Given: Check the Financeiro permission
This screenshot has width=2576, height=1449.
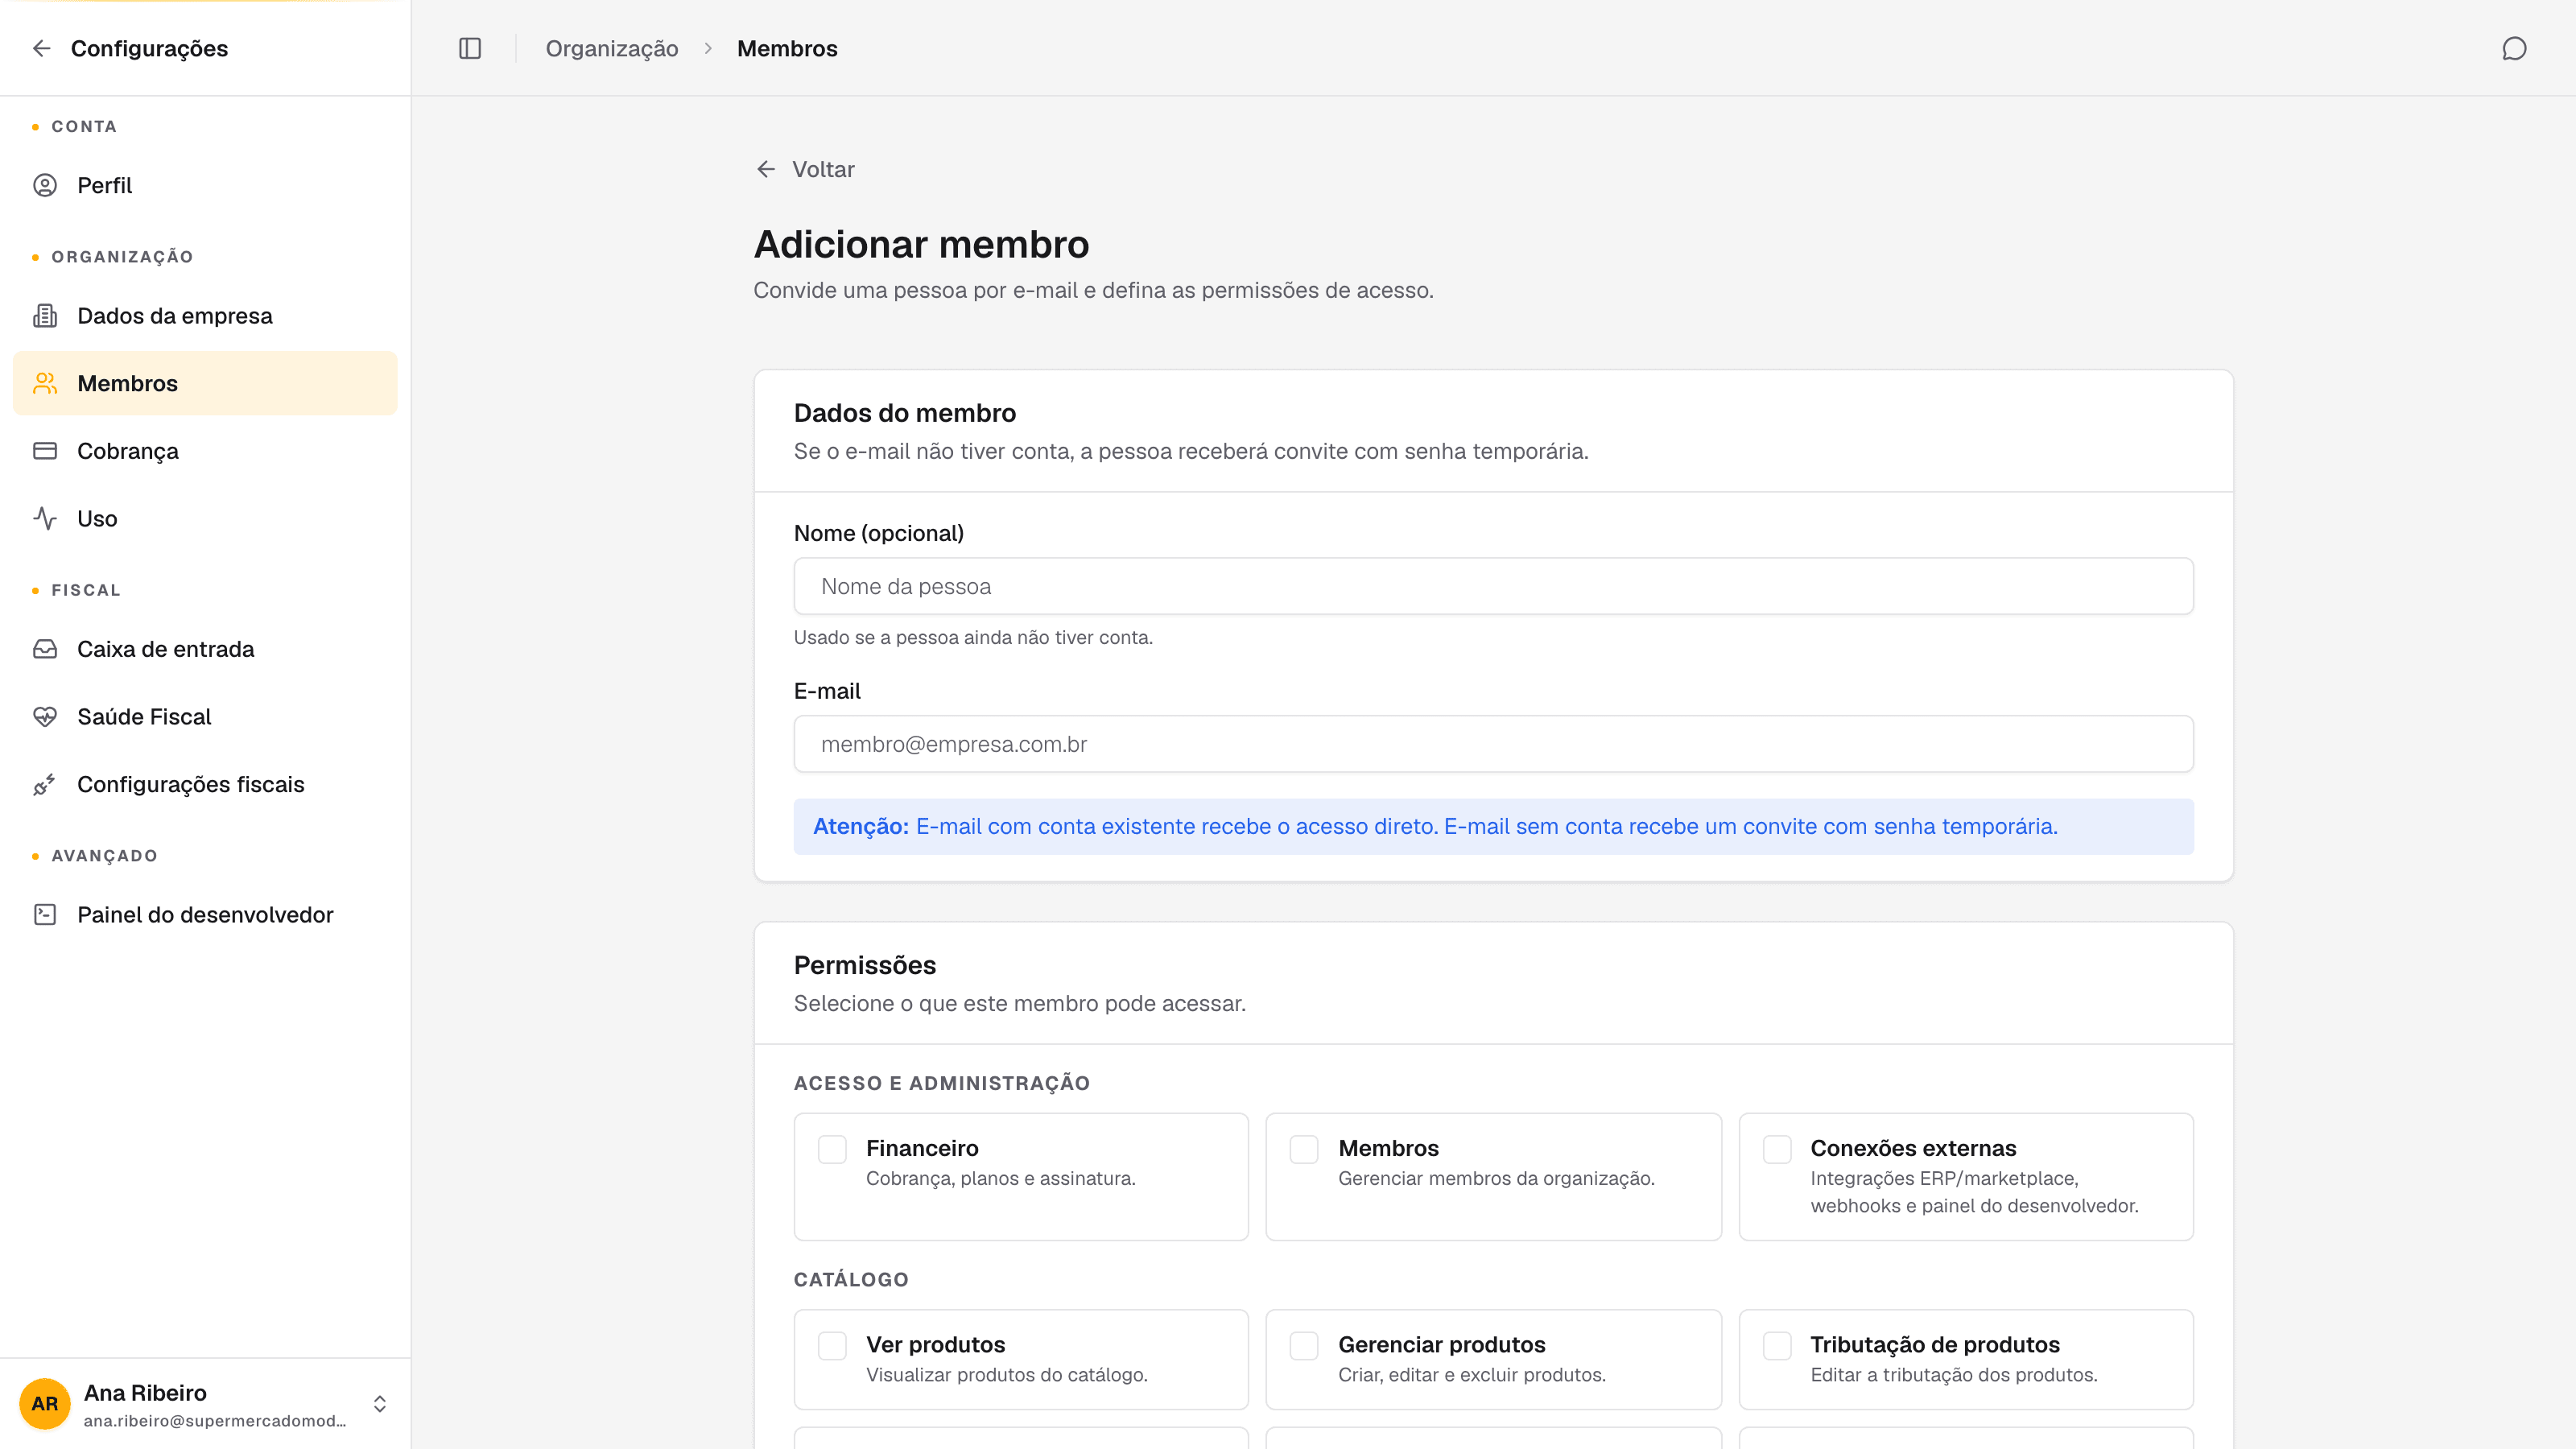Looking at the screenshot, I should (x=832, y=1149).
